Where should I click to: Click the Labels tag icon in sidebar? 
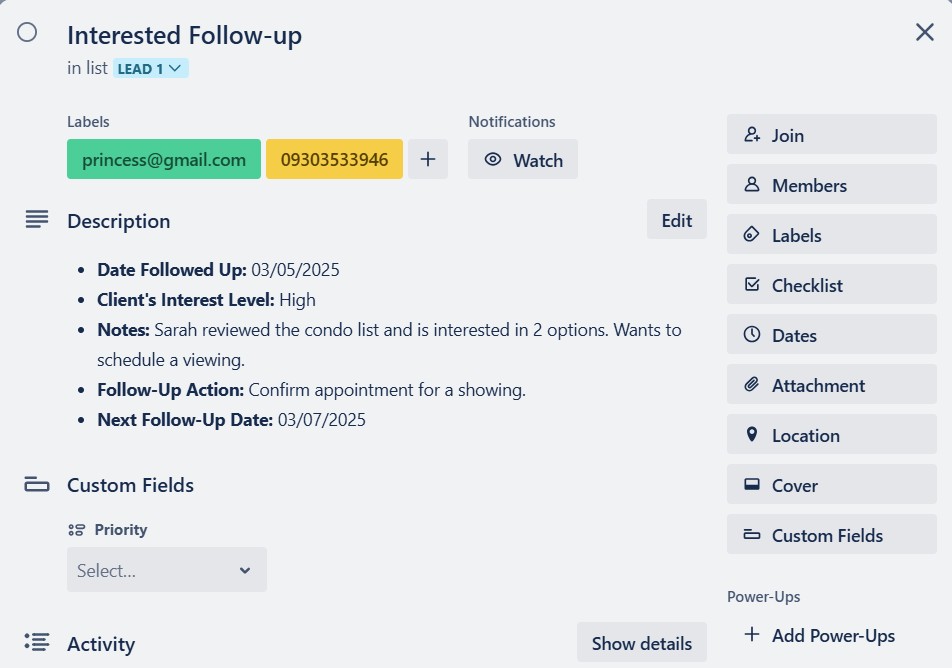point(752,235)
